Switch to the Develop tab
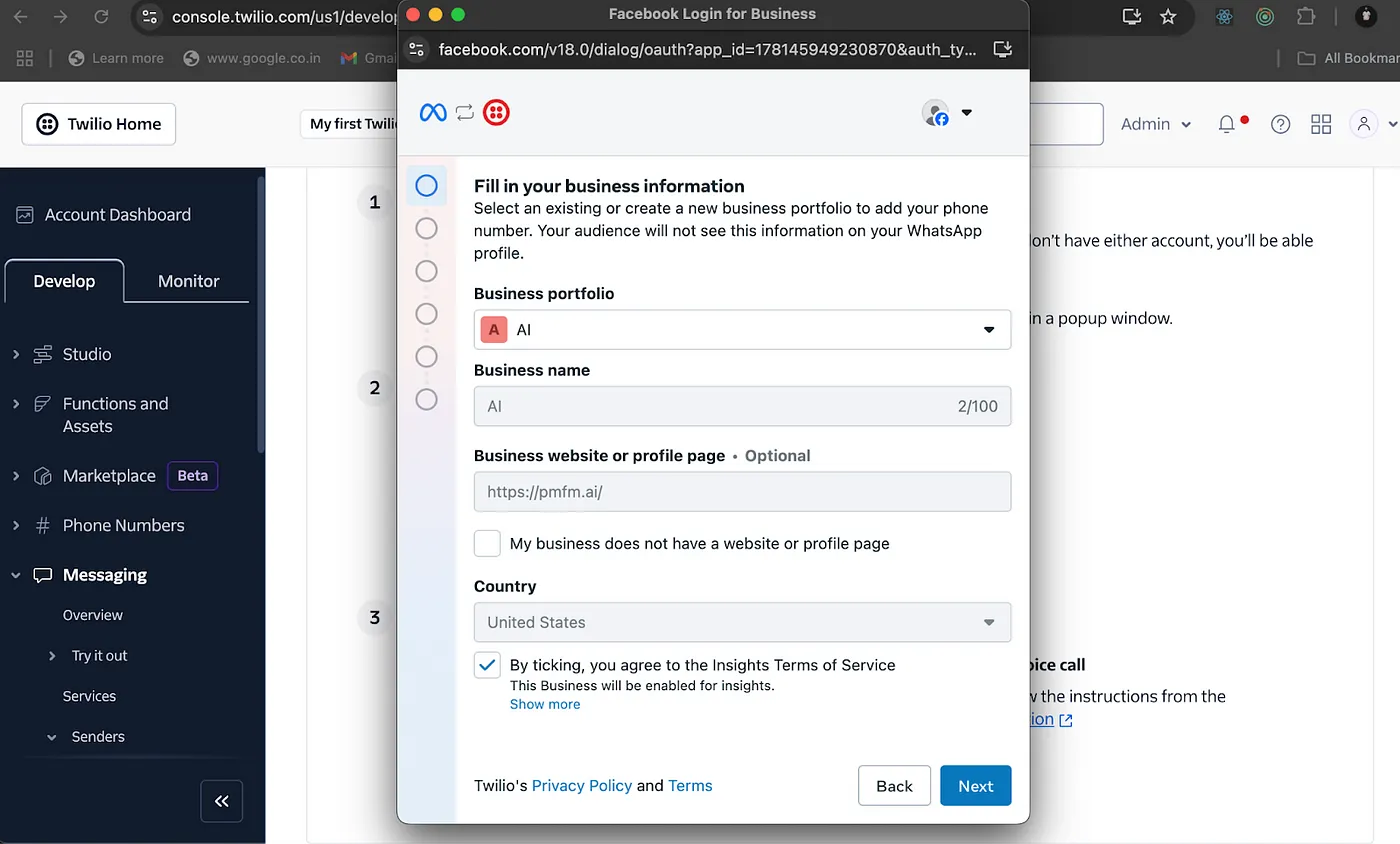 point(64,281)
